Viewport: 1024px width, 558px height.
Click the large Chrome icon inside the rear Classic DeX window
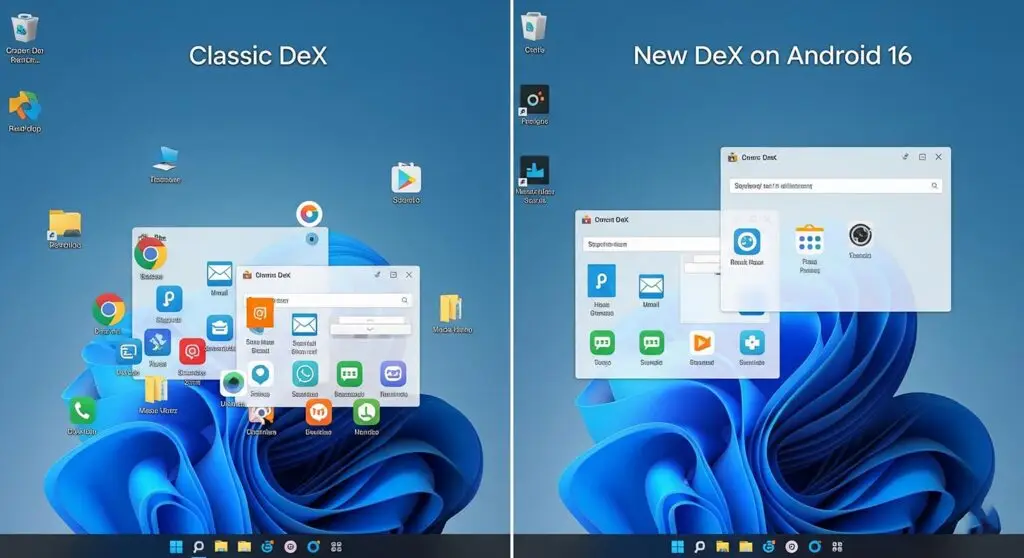coord(150,254)
